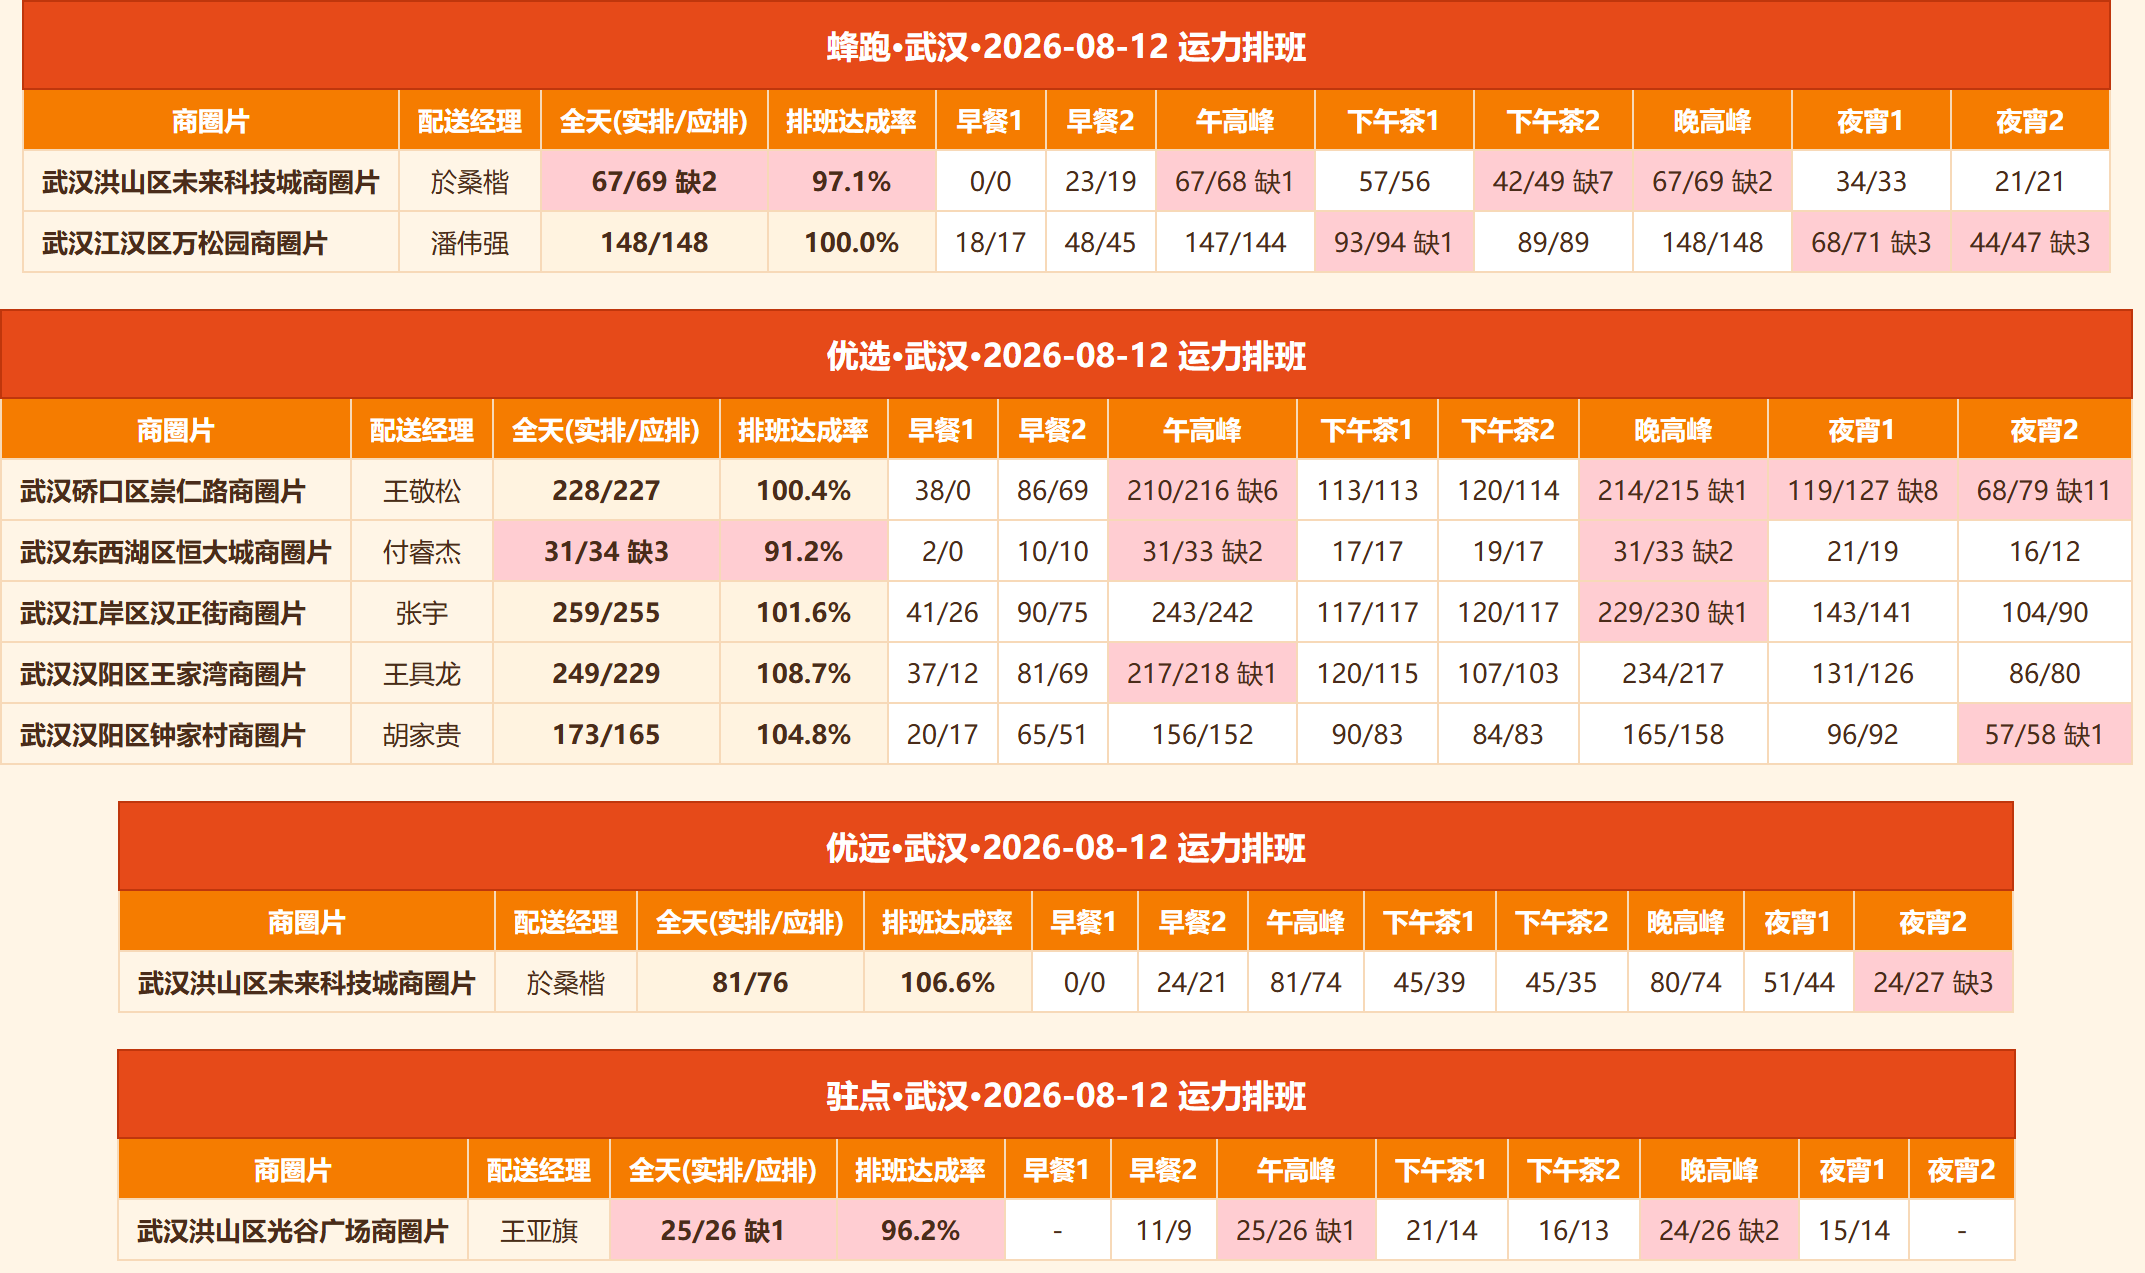The height and width of the screenshot is (1273, 2145).
Task: Select 武汉洪山区光谷广场商圈片 row name
Action: (x=293, y=1231)
